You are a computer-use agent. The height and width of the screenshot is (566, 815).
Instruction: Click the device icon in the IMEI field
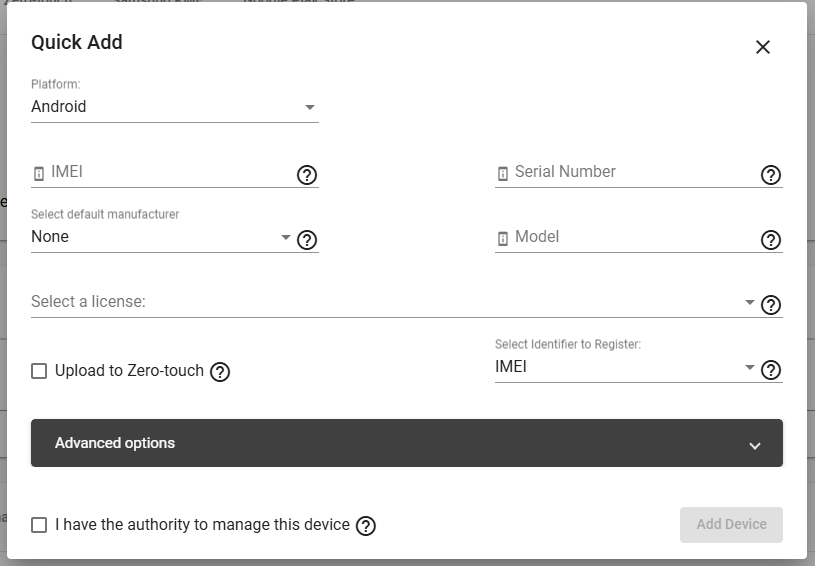pos(38,174)
